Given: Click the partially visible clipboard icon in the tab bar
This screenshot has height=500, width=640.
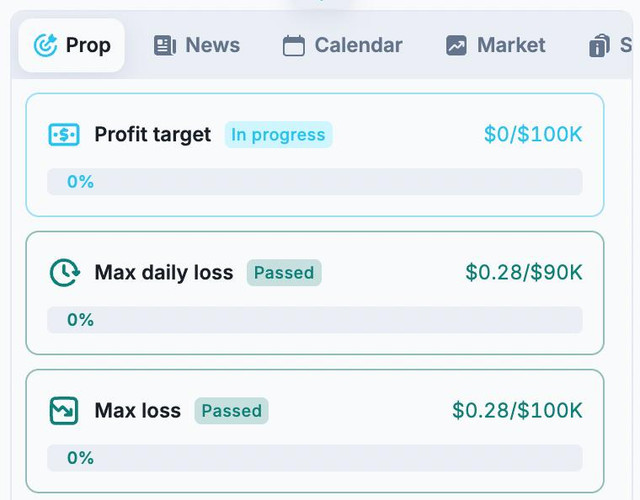Looking at the screenshot, I should (599, 45).
